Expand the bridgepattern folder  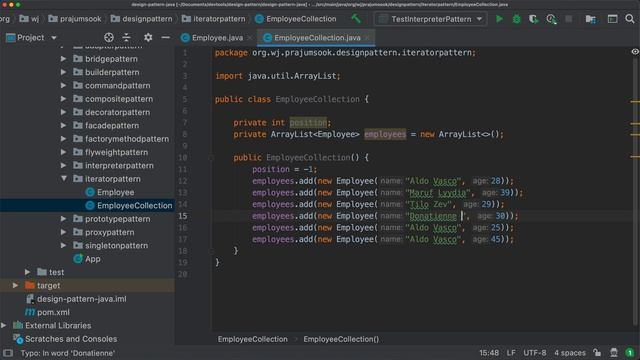(63, 59)
